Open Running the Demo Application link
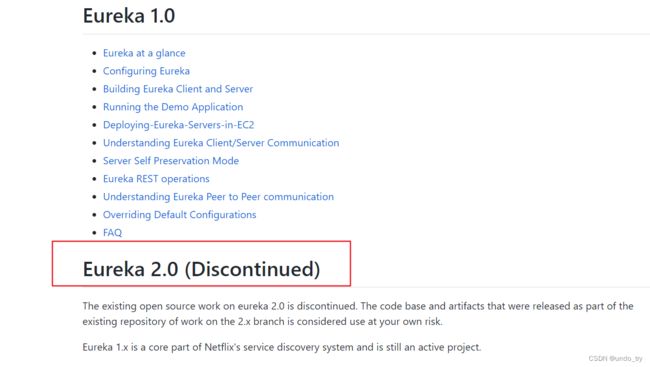This screenshot has height=367, width=650. click(x=173, y=107)
